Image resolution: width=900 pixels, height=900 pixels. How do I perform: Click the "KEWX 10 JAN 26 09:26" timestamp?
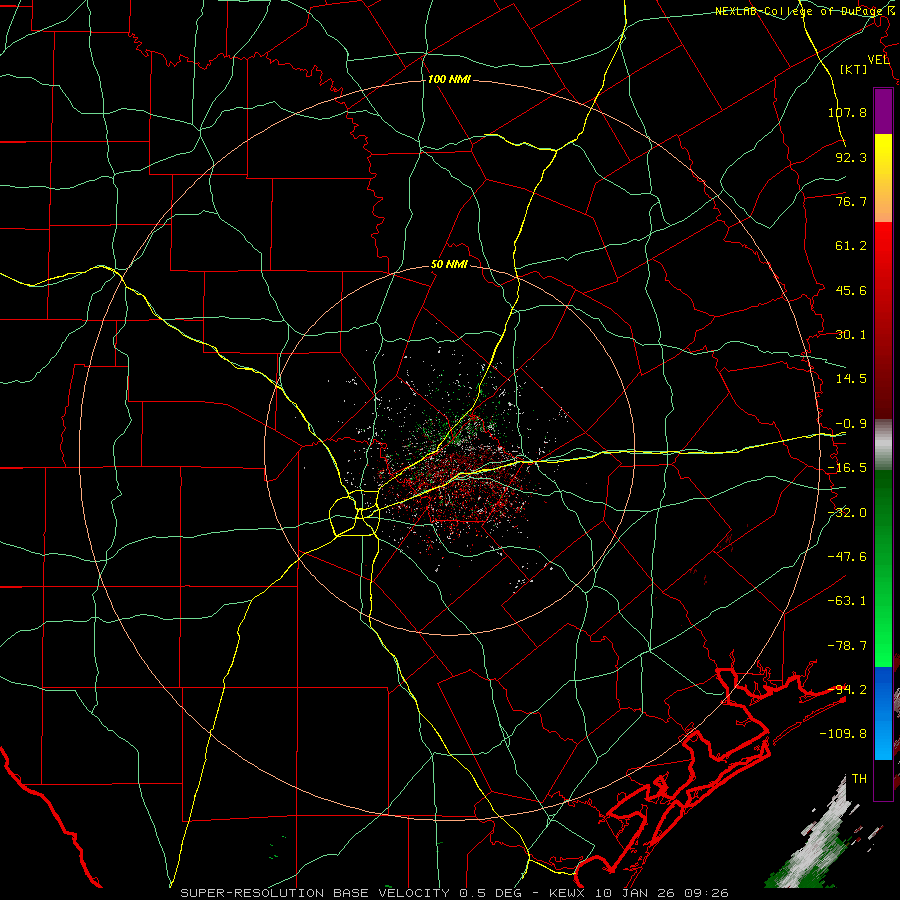pyautogui.click(x=639, y=893)
